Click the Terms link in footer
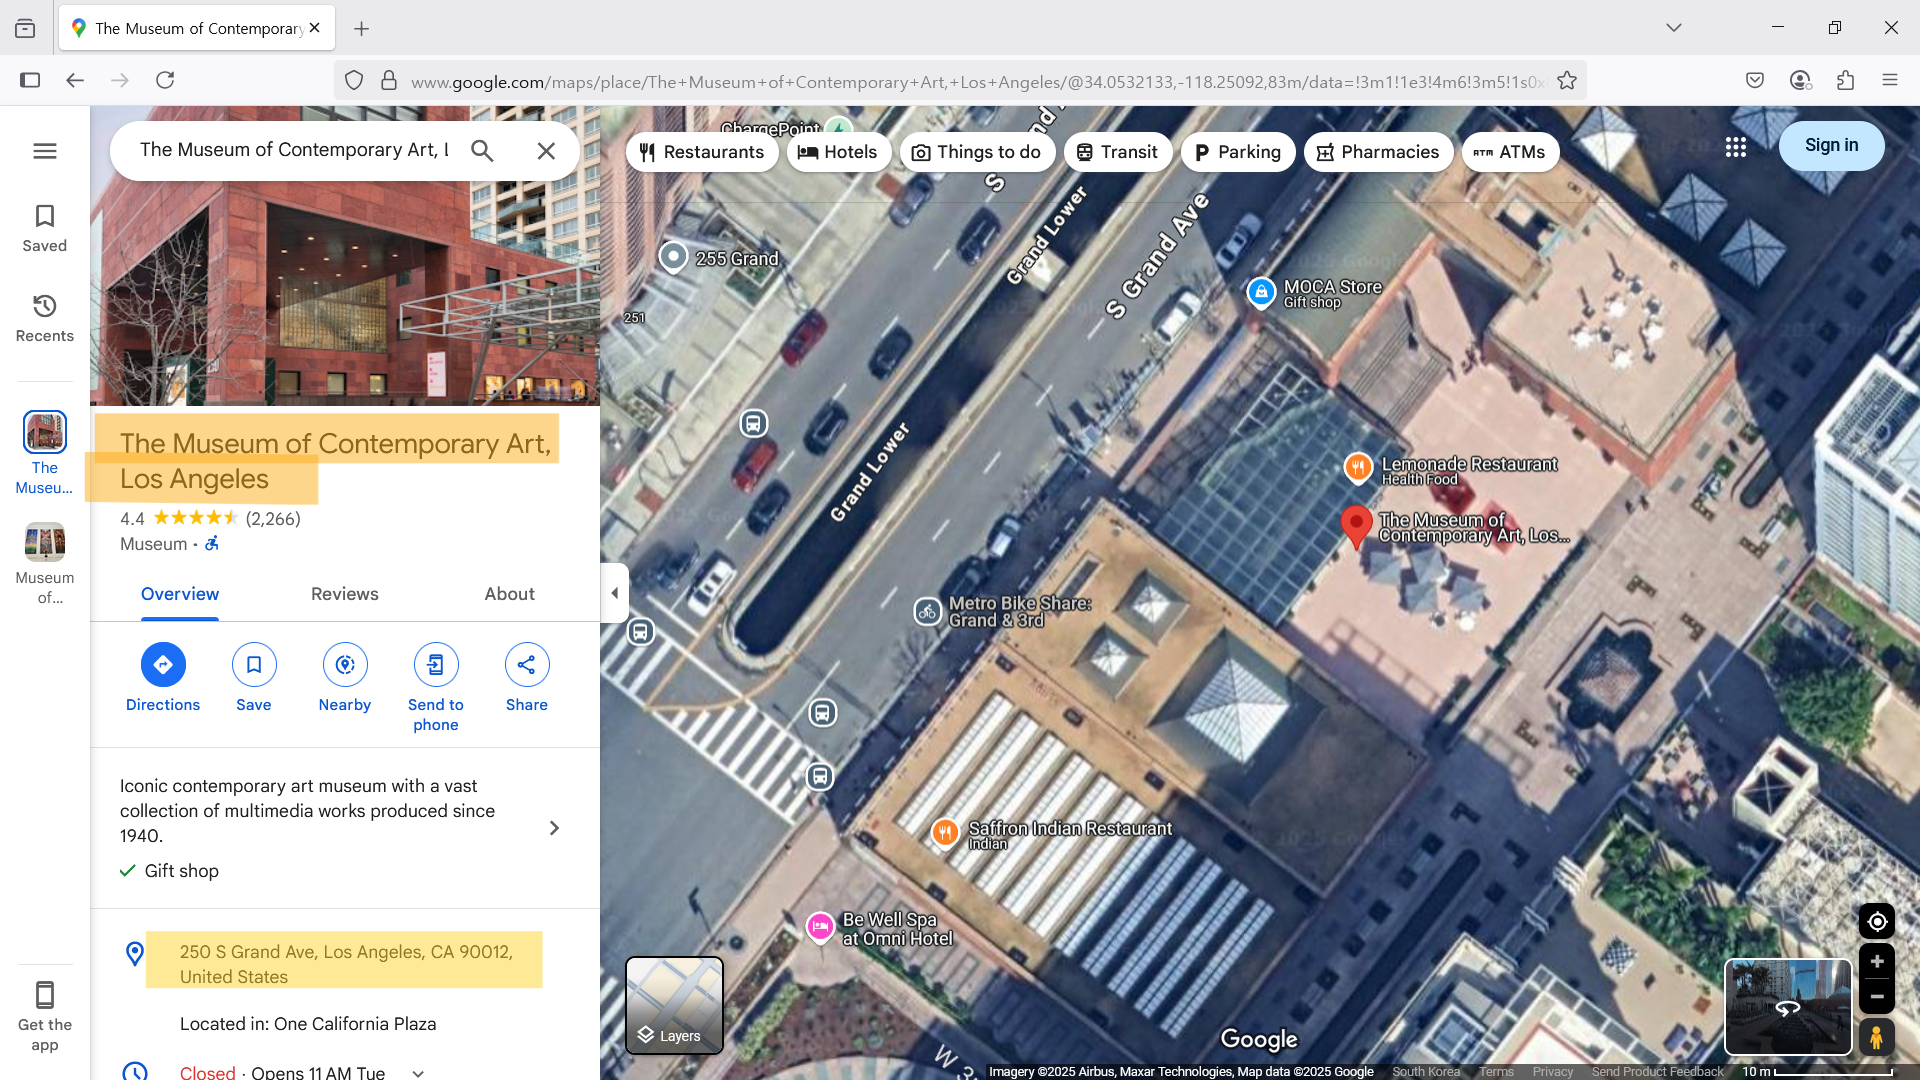Viewport: 1920px width, 1080px height. 1496,1071
